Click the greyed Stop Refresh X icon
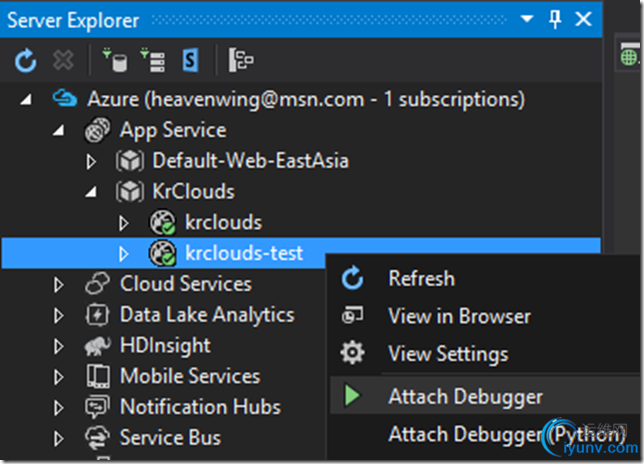The width and height of the screenshot is (644, 464). click(63, 60)
